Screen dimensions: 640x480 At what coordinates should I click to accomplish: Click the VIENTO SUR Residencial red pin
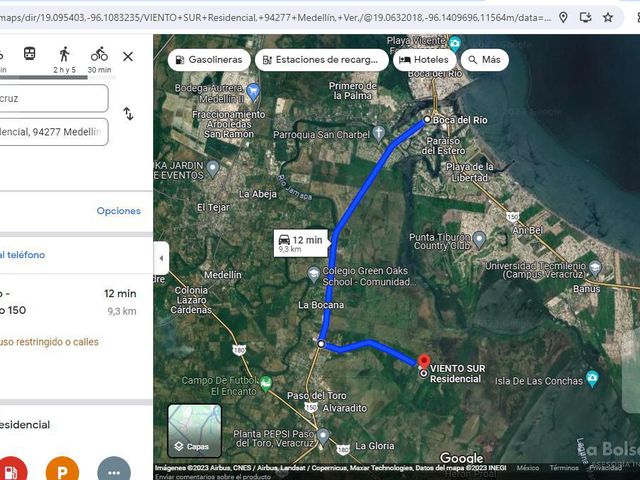[x=424, y=361]
